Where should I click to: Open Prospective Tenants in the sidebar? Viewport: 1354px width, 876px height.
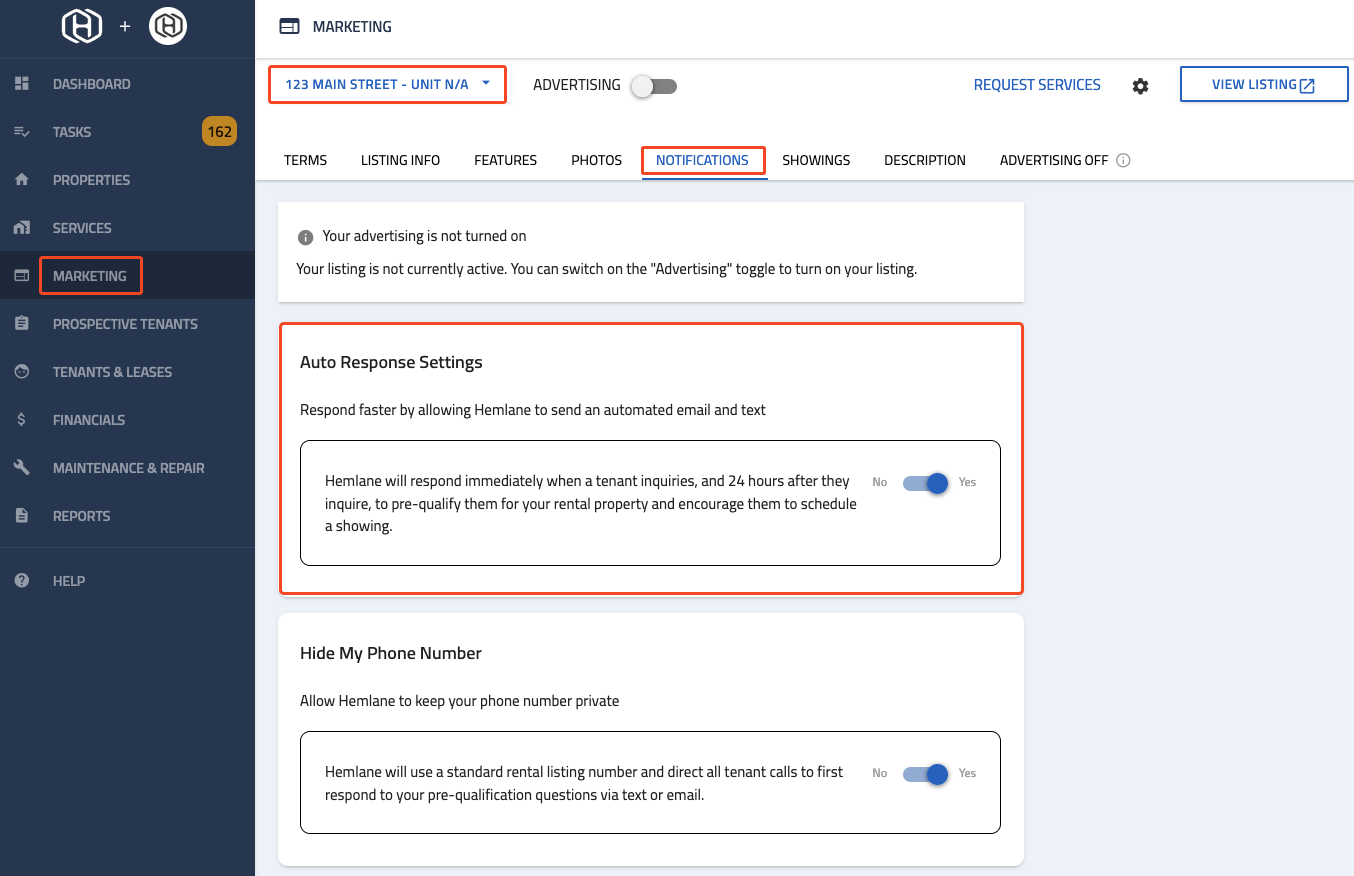125,324
